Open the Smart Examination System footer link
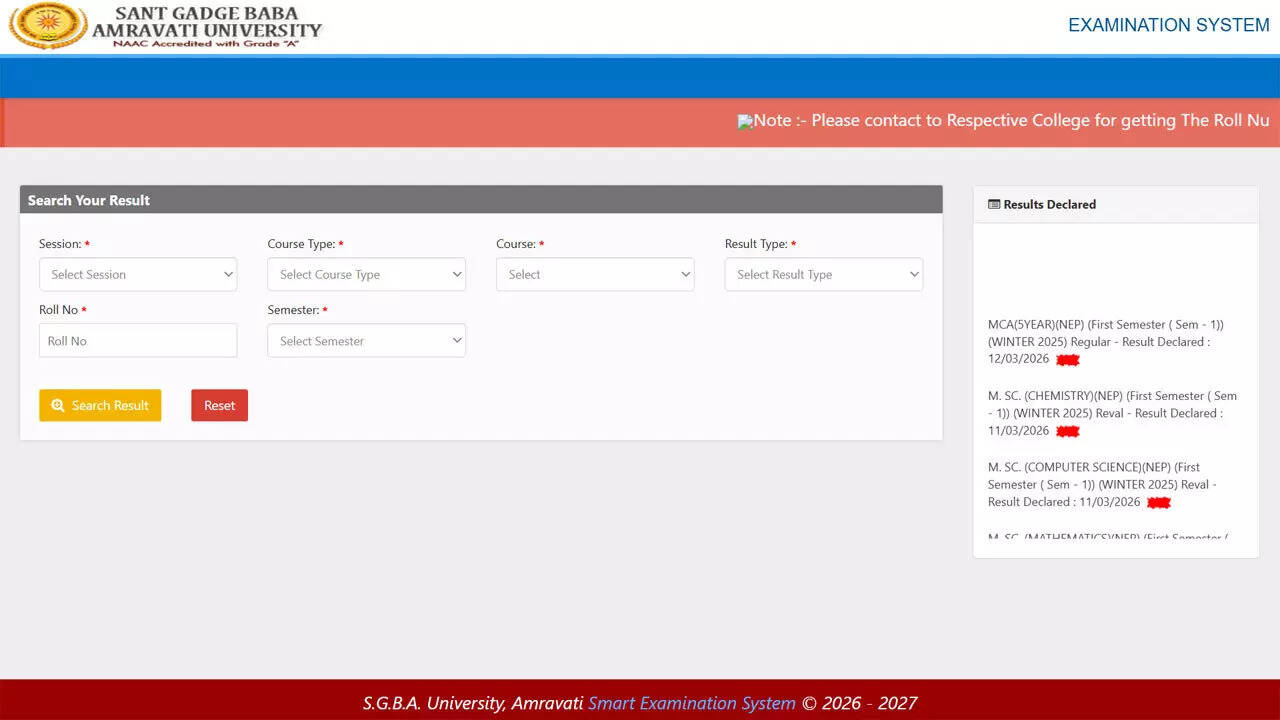This screenshot has height=720, width=1280. tap(691, 703)
